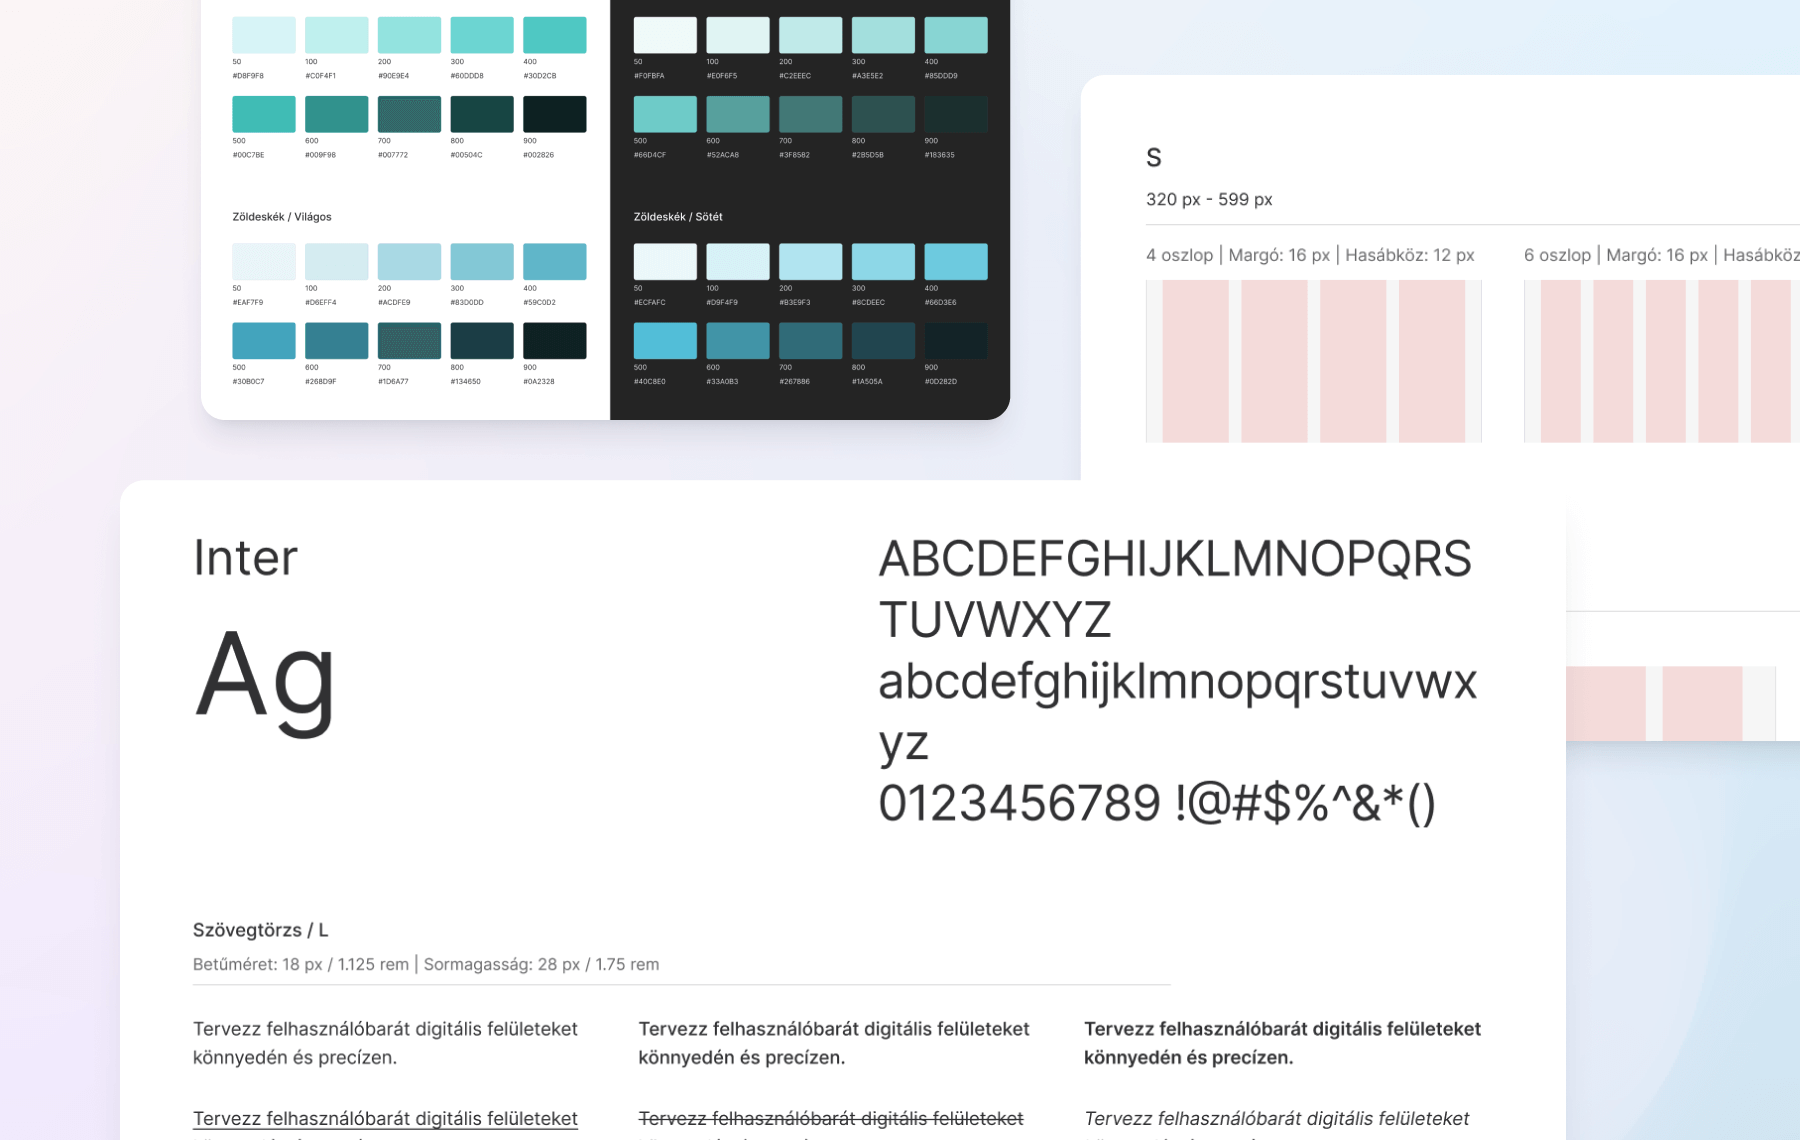
Task: Click the lowercase alphabet specimen line
Action: pos(1178,683)
